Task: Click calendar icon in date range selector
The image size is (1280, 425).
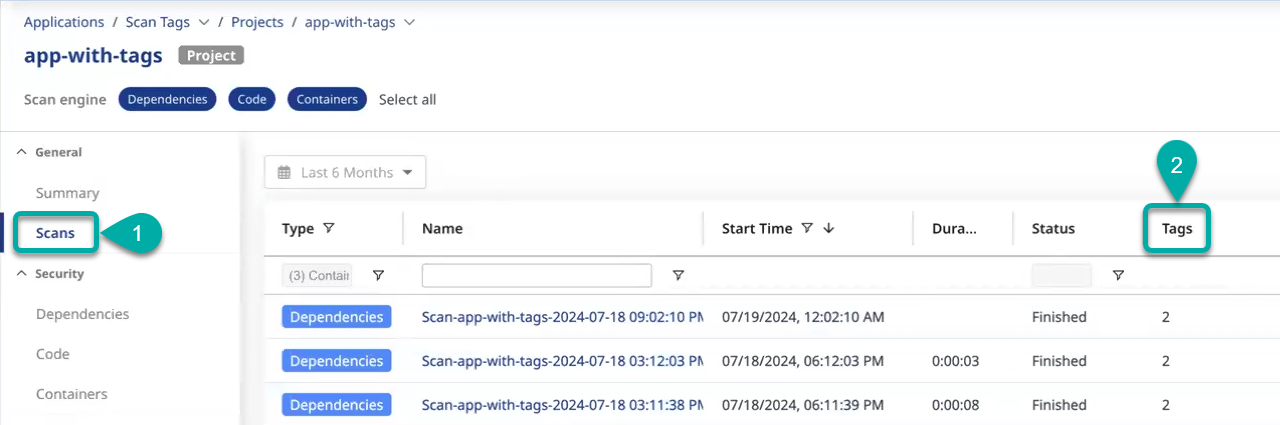Action: [x=284, y=173]
